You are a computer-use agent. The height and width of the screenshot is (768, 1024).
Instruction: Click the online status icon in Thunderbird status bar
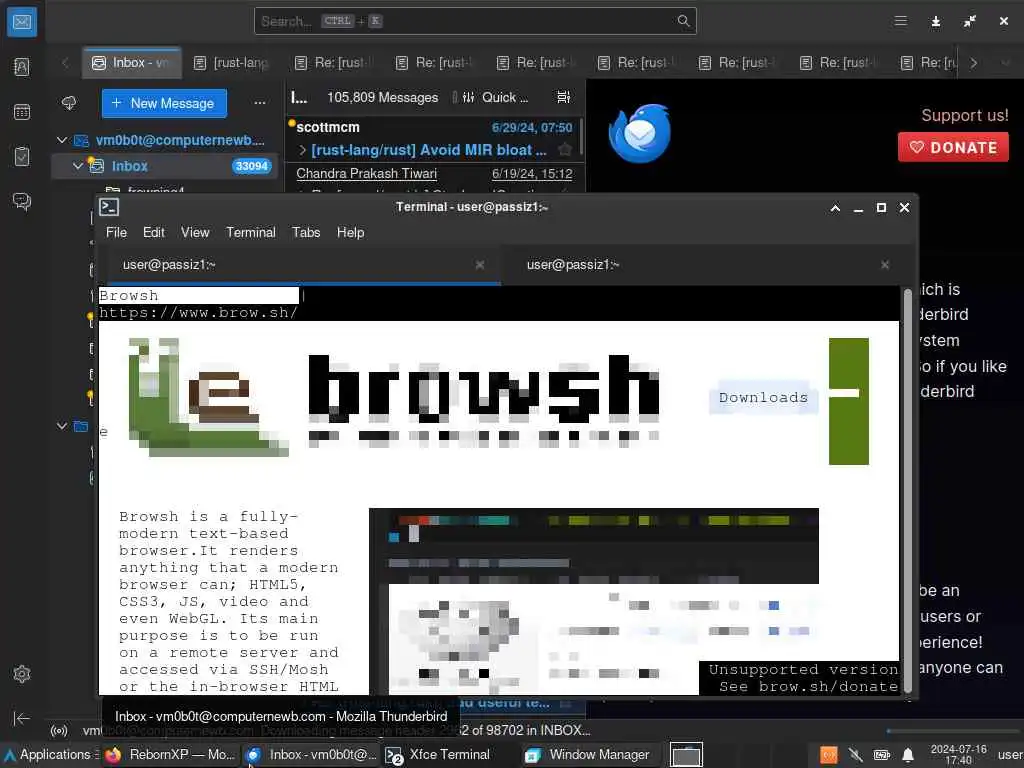tap(59, 731)
